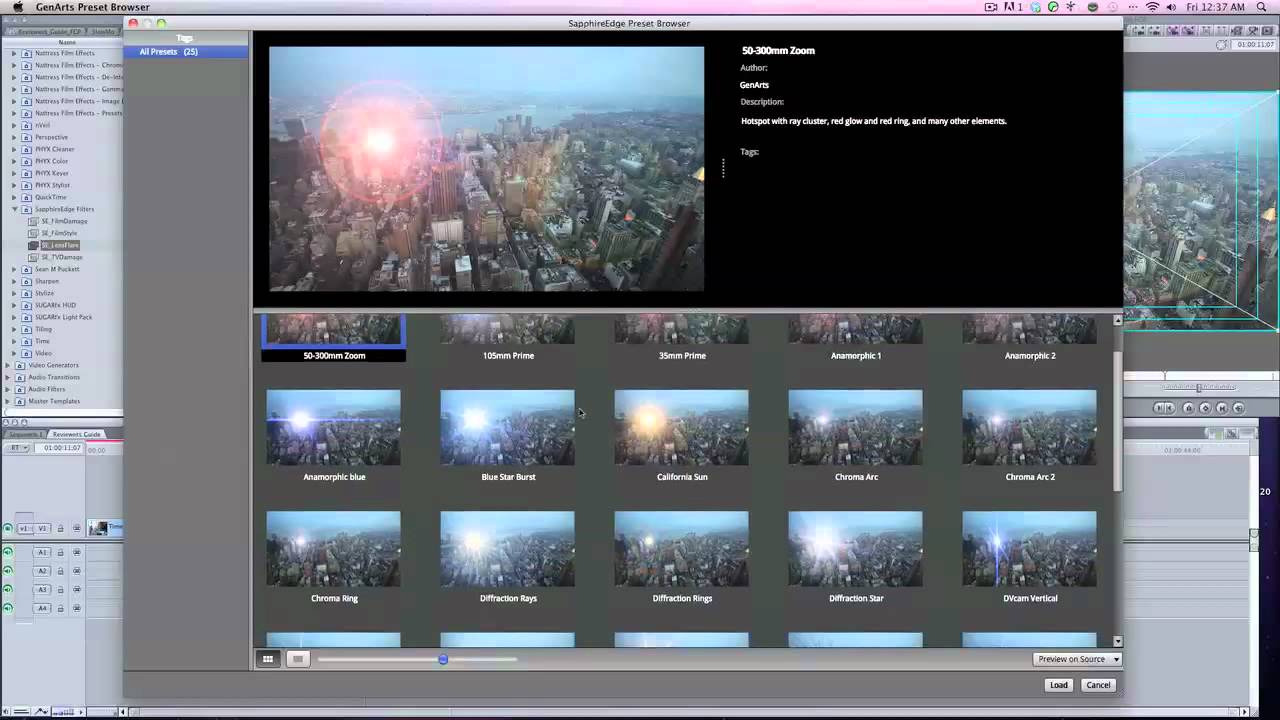Lock the A2 audio track
This screenshot has width=1280, height=720.
pos(60,571)
